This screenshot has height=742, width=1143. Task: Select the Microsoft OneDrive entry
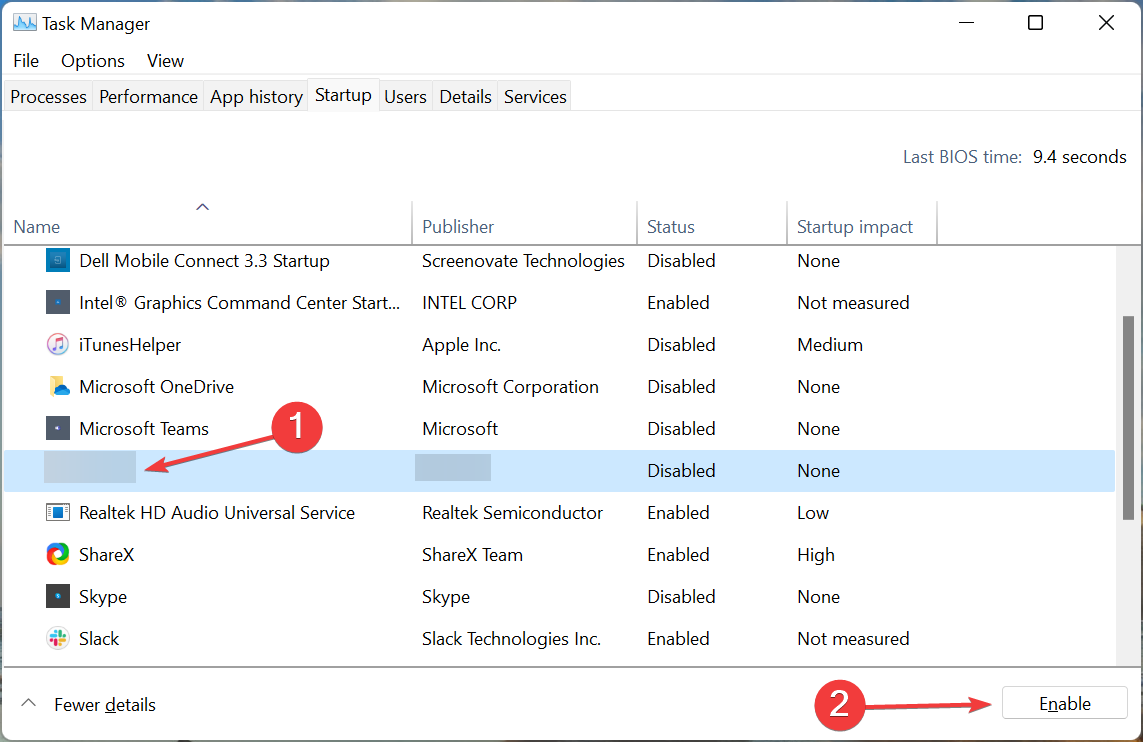click(x=156, y=386)
